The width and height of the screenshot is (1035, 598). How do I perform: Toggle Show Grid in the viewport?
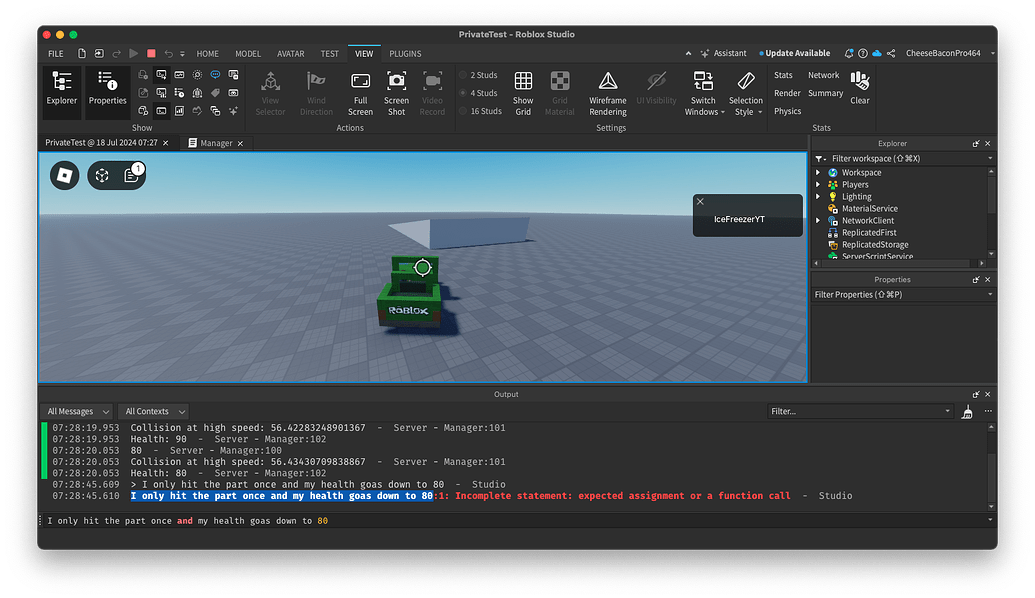(x=523, y=91)
